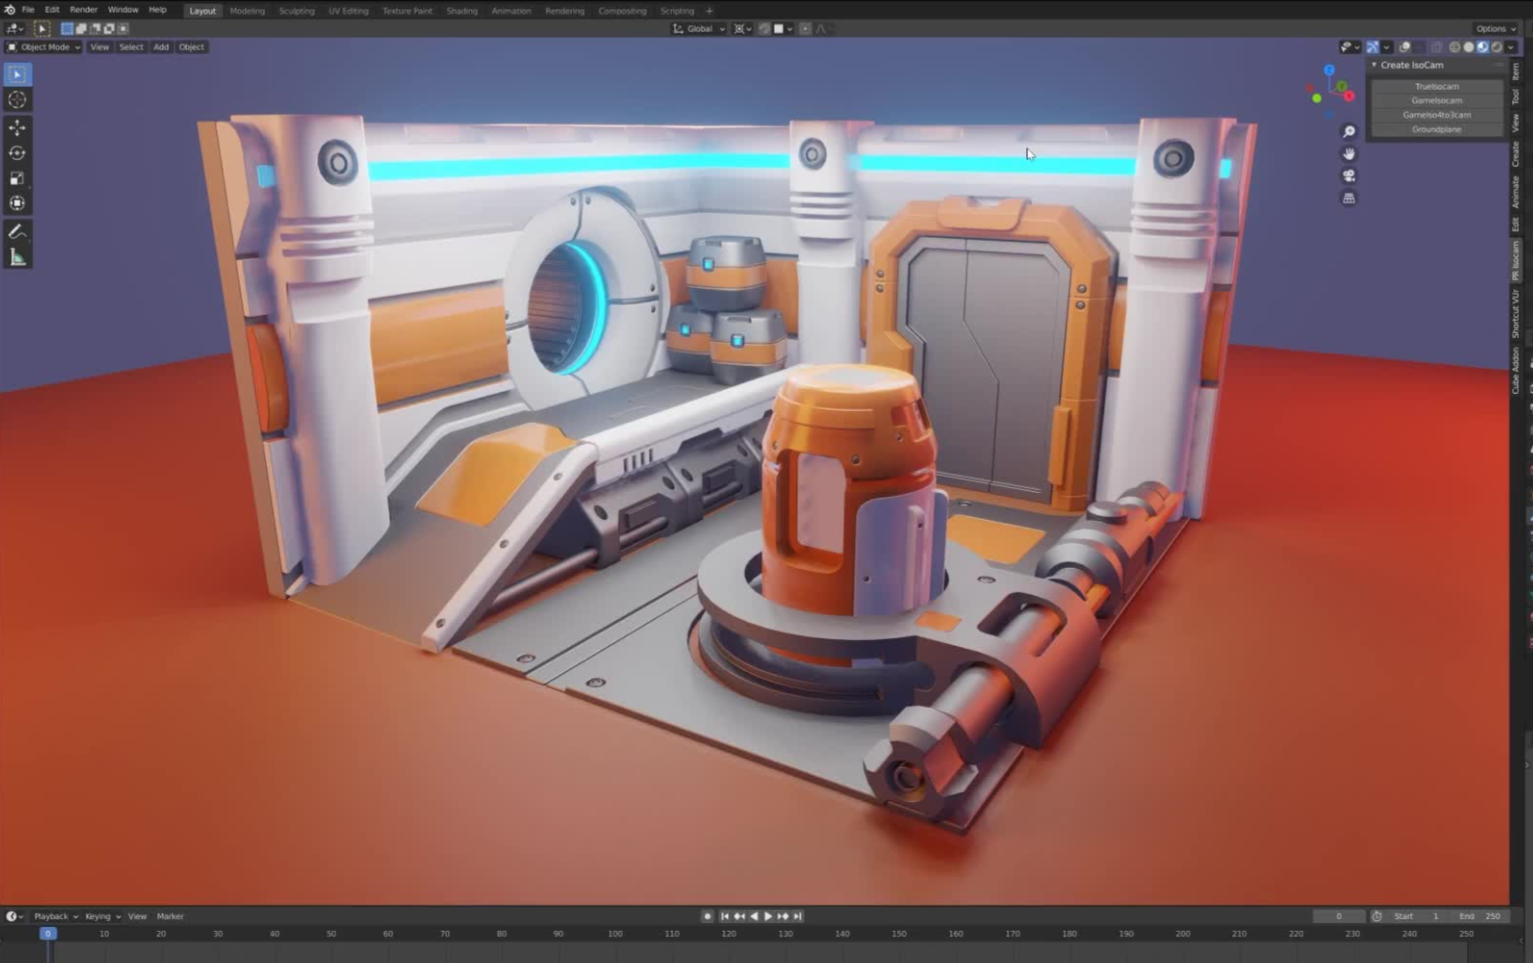Open the Object Mode dropdown

(44, 47)
